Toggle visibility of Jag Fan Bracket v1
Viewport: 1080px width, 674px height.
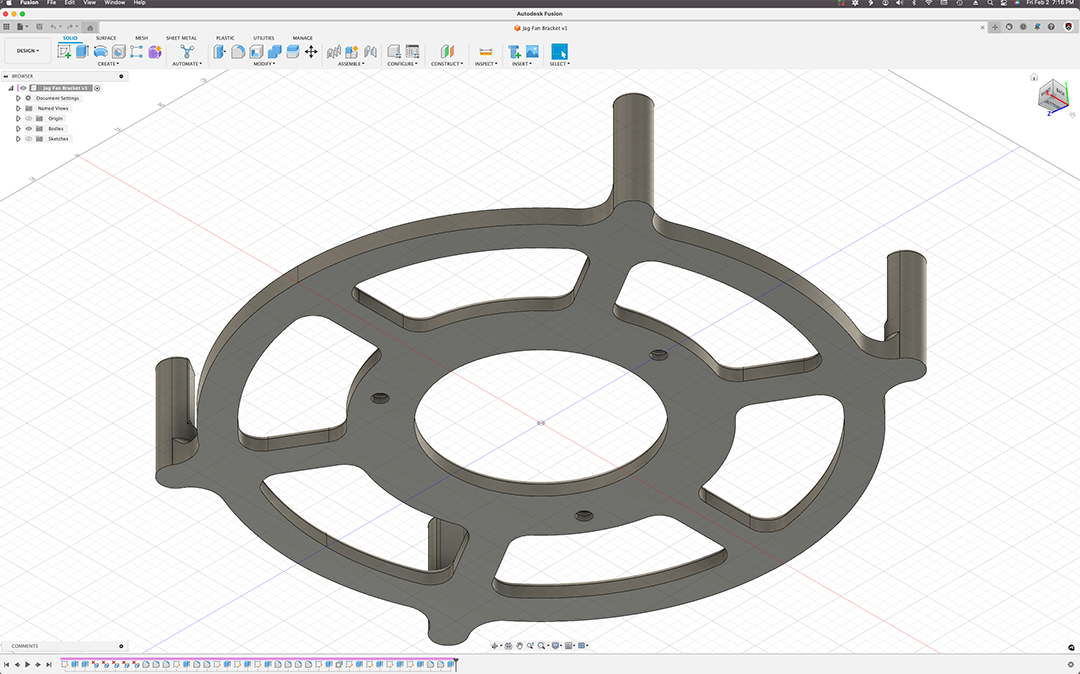point(23,88)
